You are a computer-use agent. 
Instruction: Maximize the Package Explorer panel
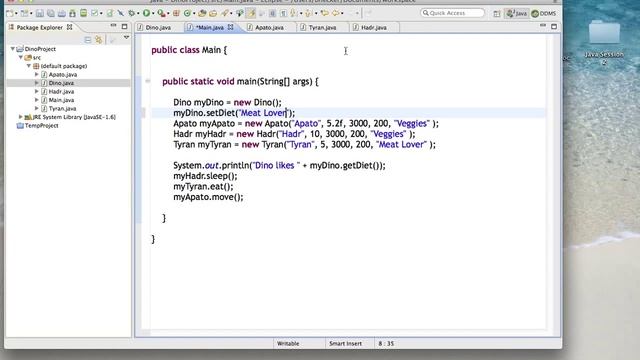(x=124, y=27)
